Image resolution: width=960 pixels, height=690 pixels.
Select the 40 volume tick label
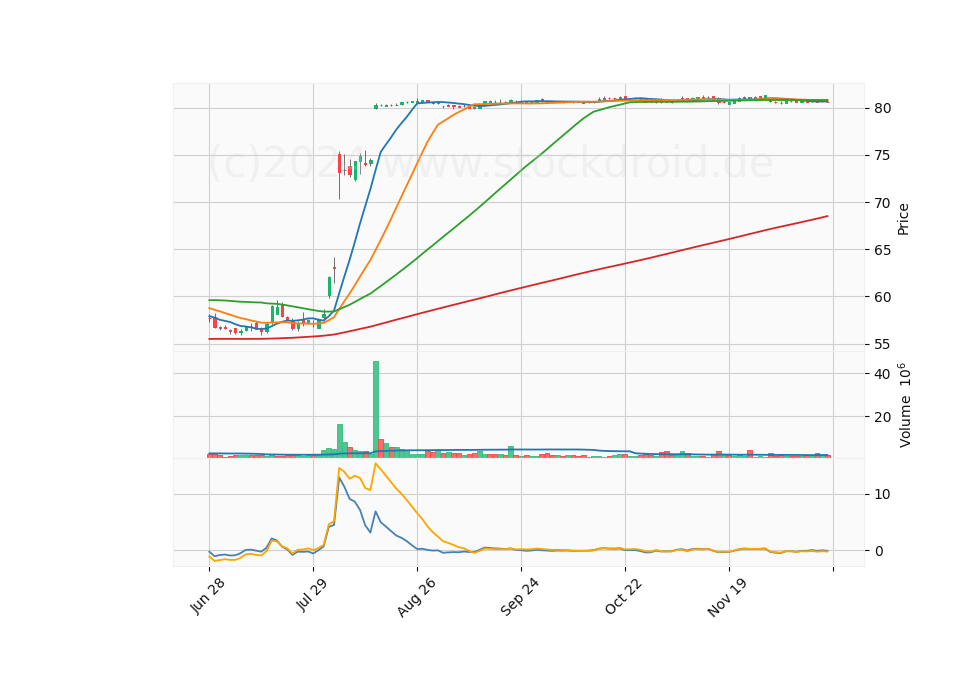882,374
